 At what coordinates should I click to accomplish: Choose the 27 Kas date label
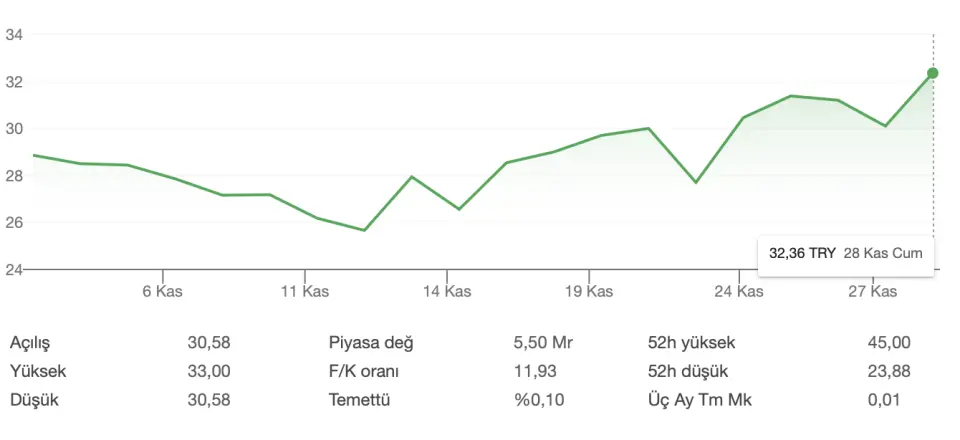[872, 292]
